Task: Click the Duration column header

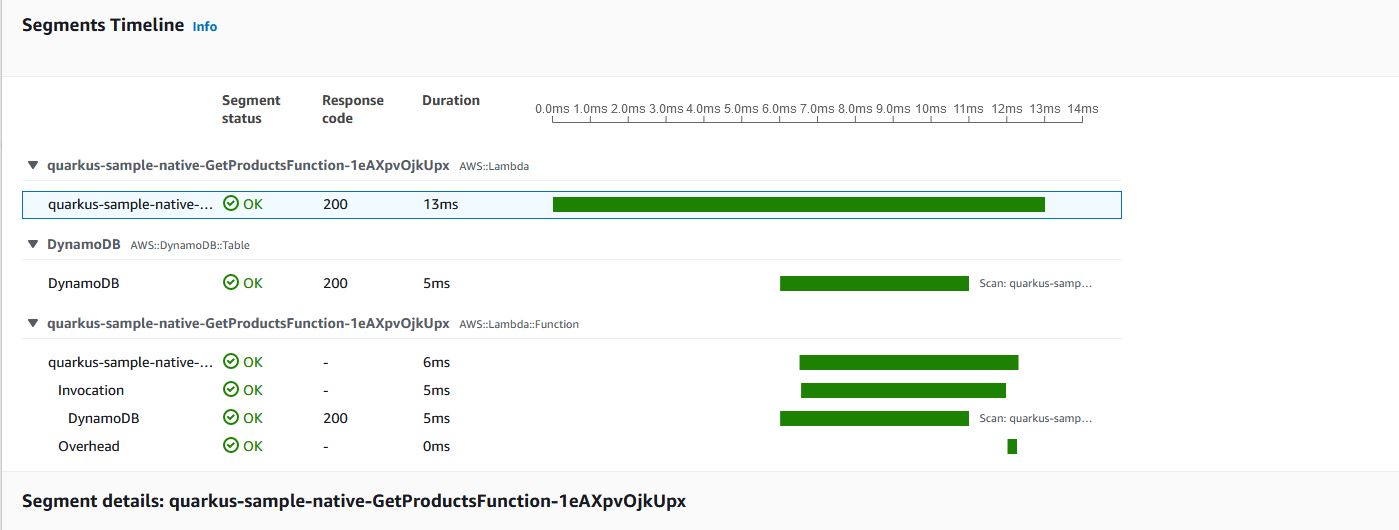Action: tap(451, 100)
